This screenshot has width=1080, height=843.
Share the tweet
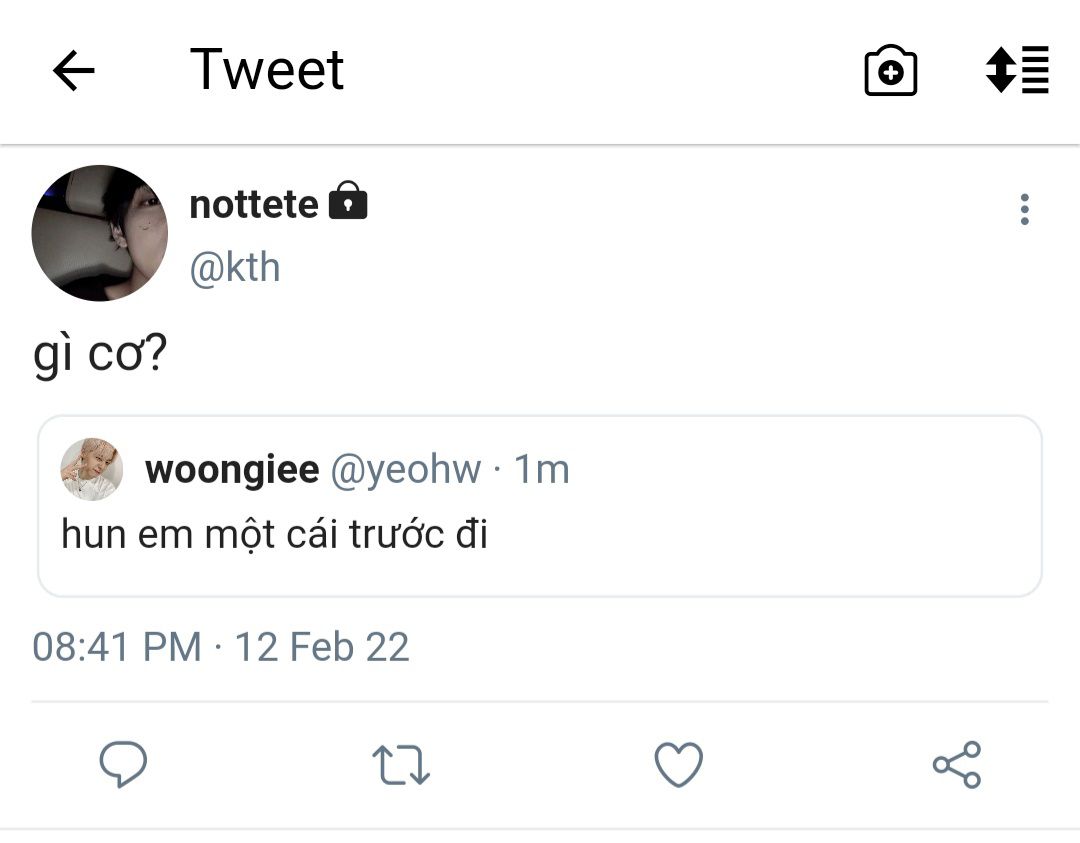click(x=956, y=765)
